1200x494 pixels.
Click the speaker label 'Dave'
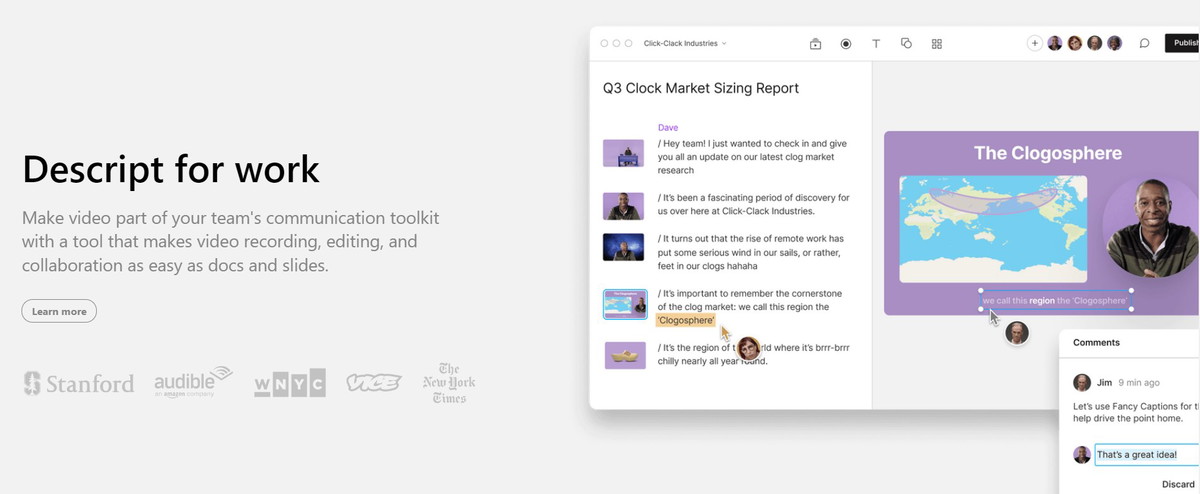(x=668, y=127)
